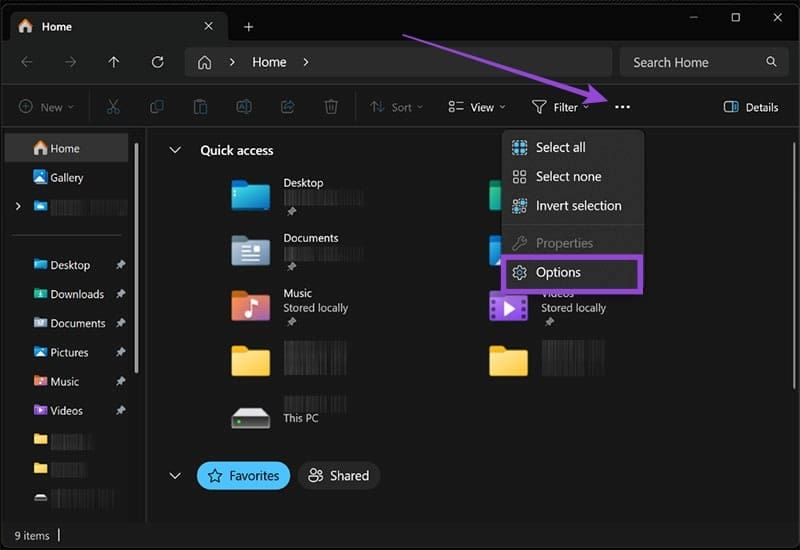Image resolution: width=800 pixels, height=550 pixels.
Task: Click the Copy icon in toolbar
Action: [x=157, y=107]
